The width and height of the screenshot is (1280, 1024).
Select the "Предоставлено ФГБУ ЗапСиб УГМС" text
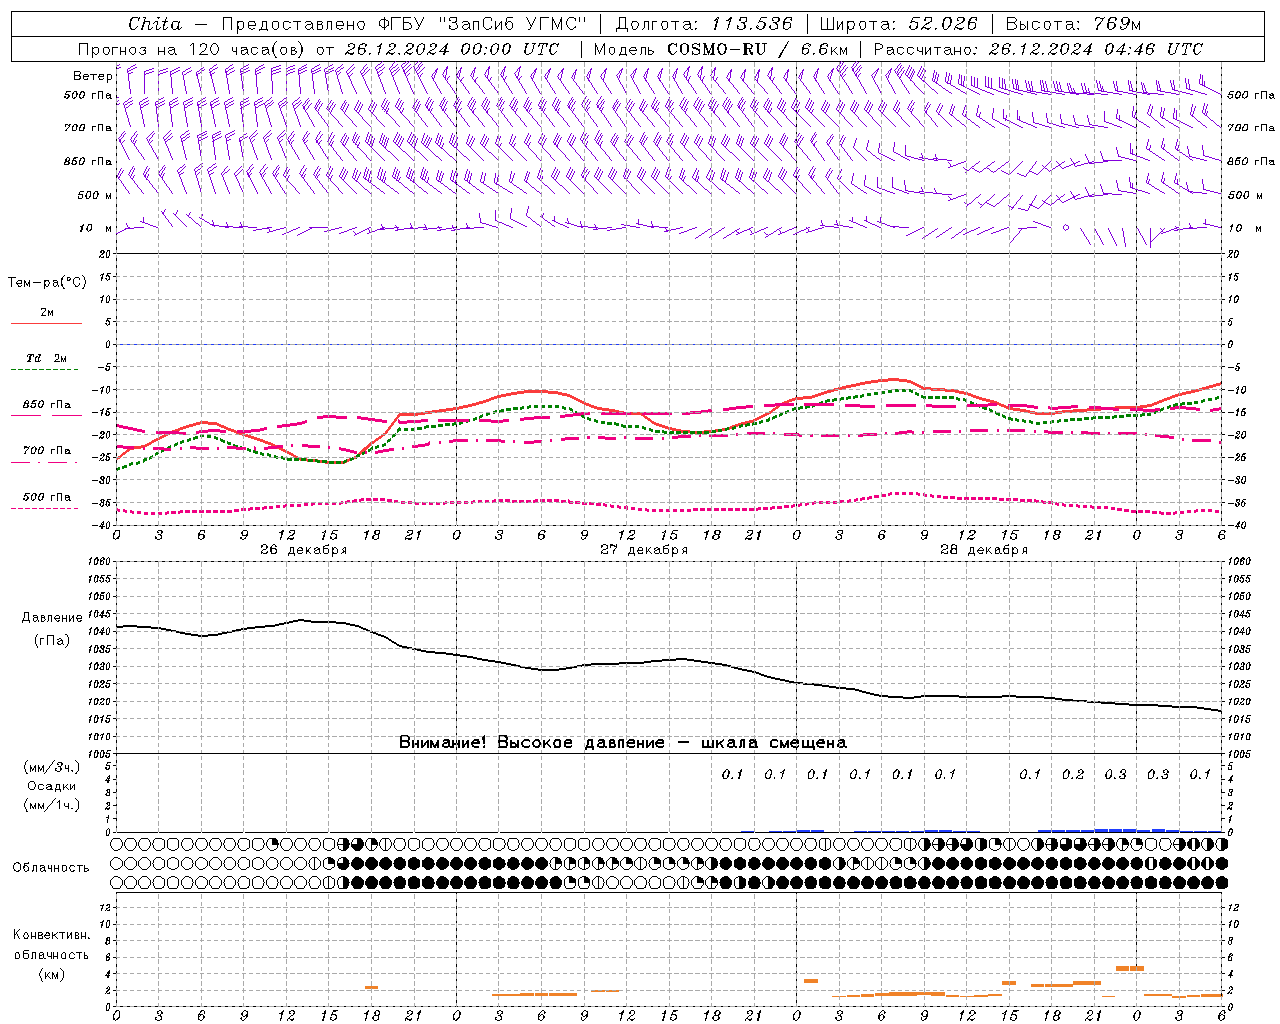[x=403, y=24]
